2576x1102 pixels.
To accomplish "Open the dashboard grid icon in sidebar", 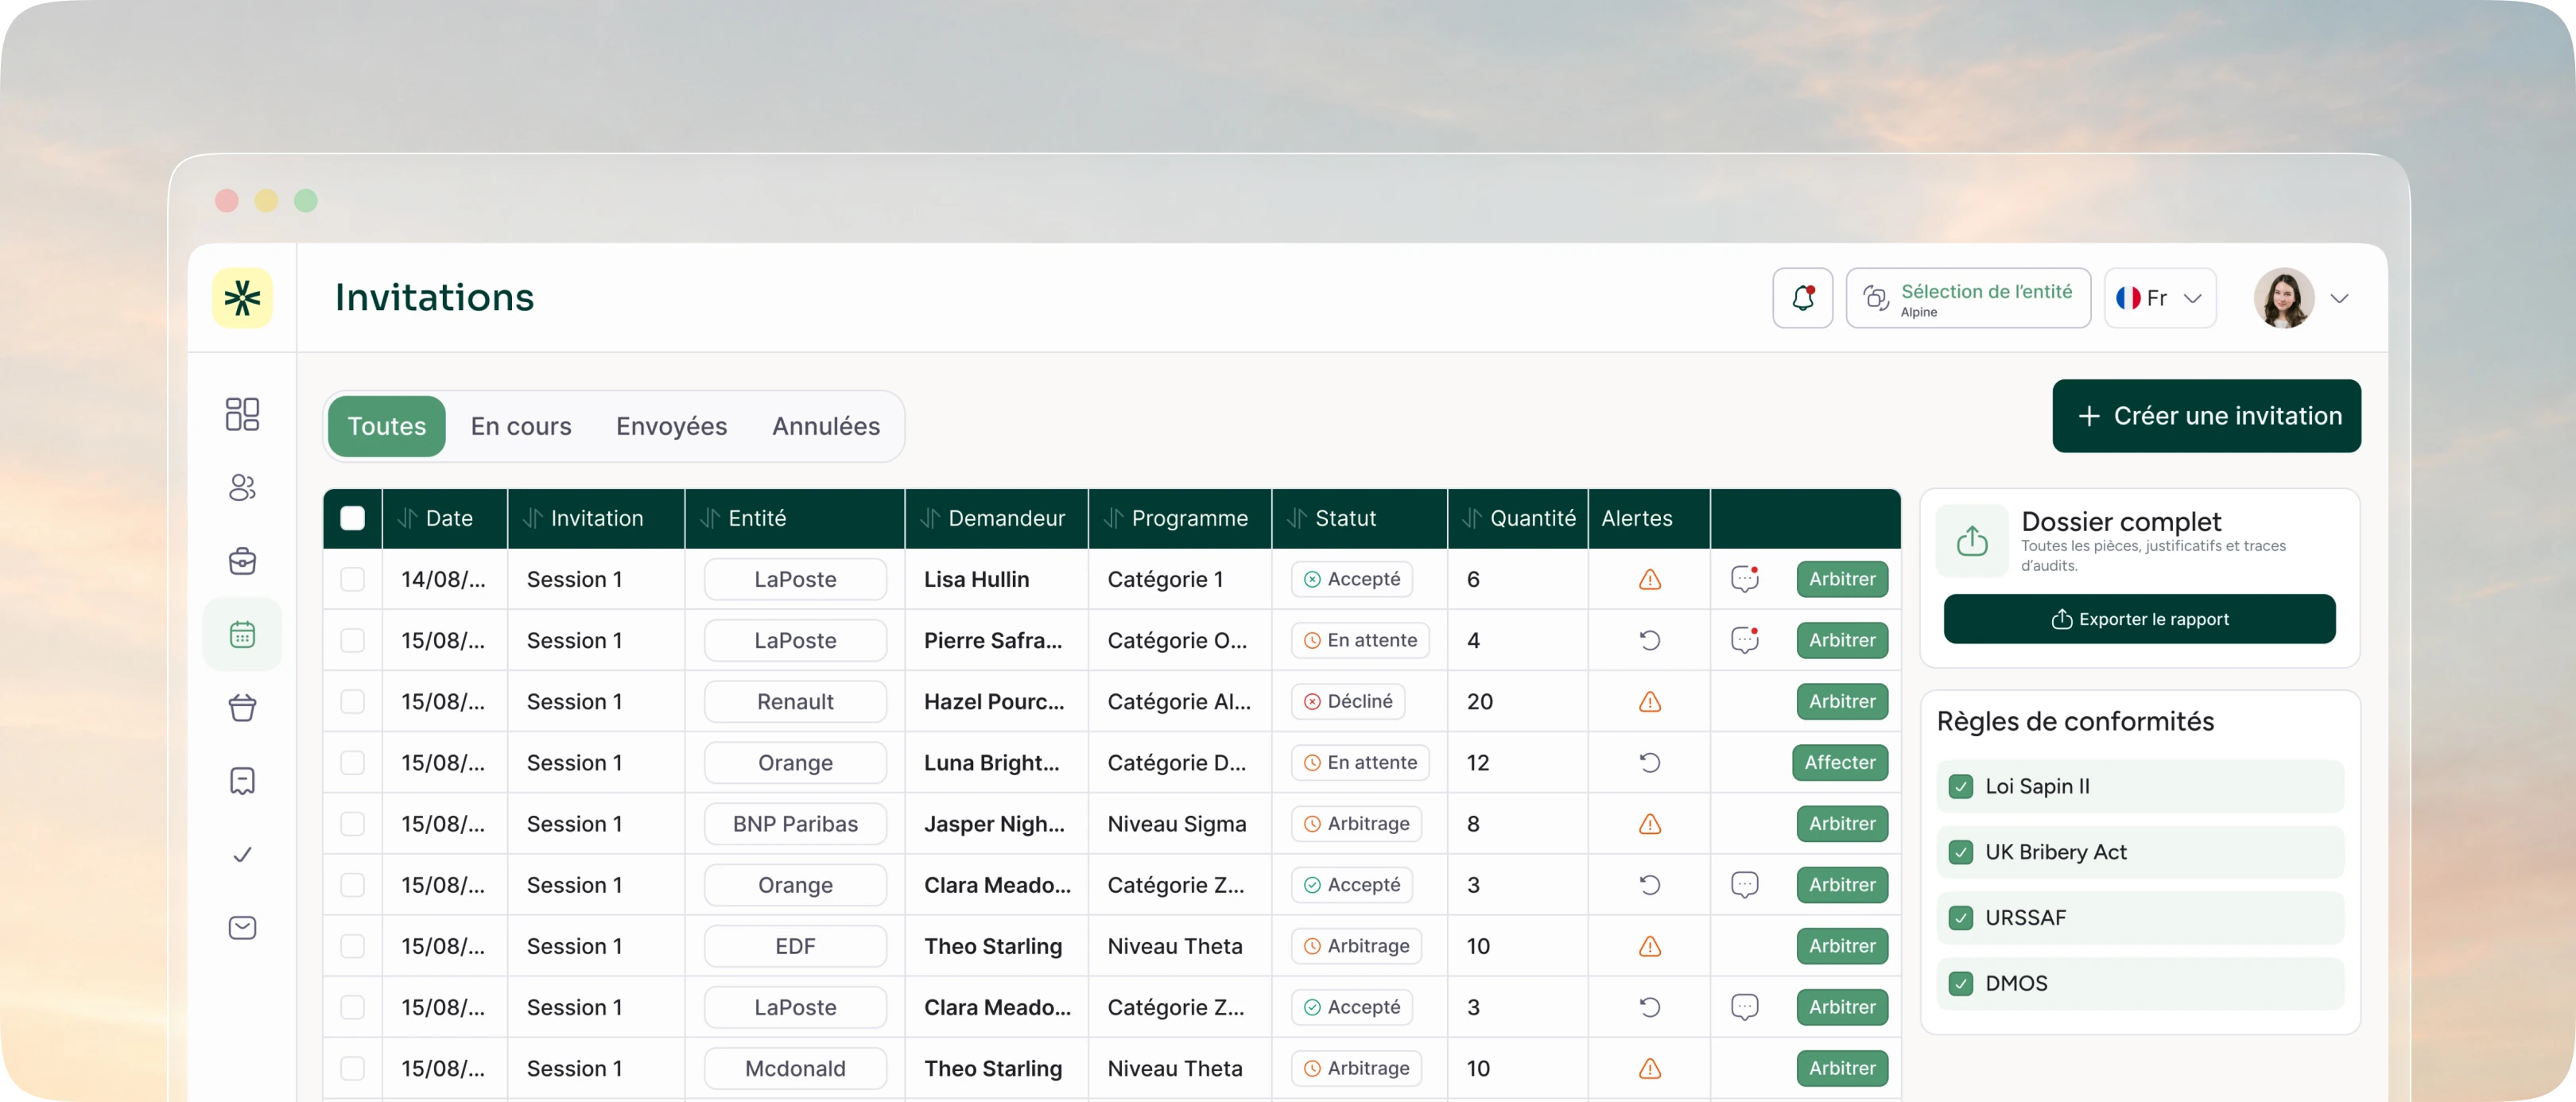I will pos(242,414).
